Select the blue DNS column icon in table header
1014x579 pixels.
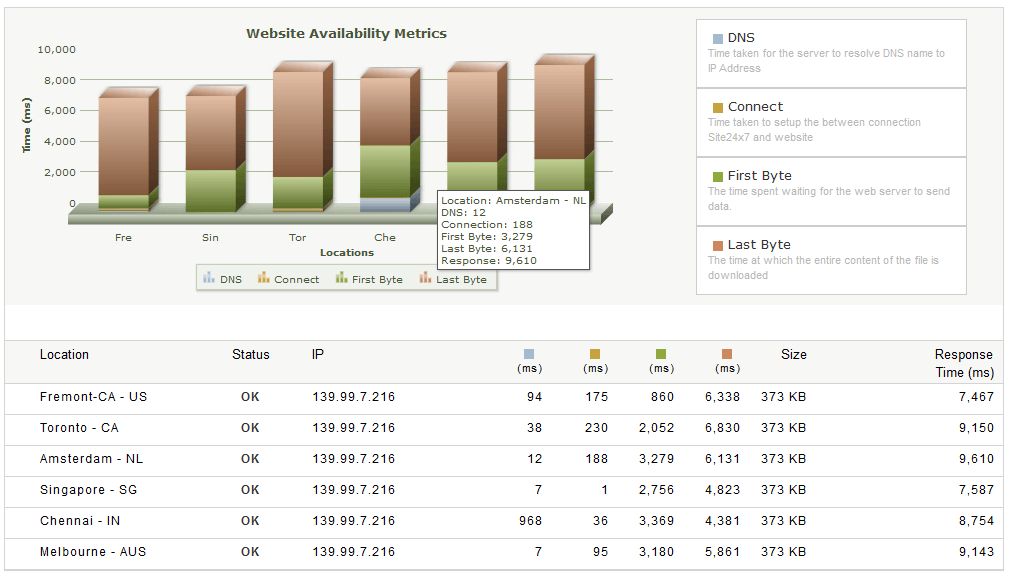pyautogui.click(x=527, y=355)
